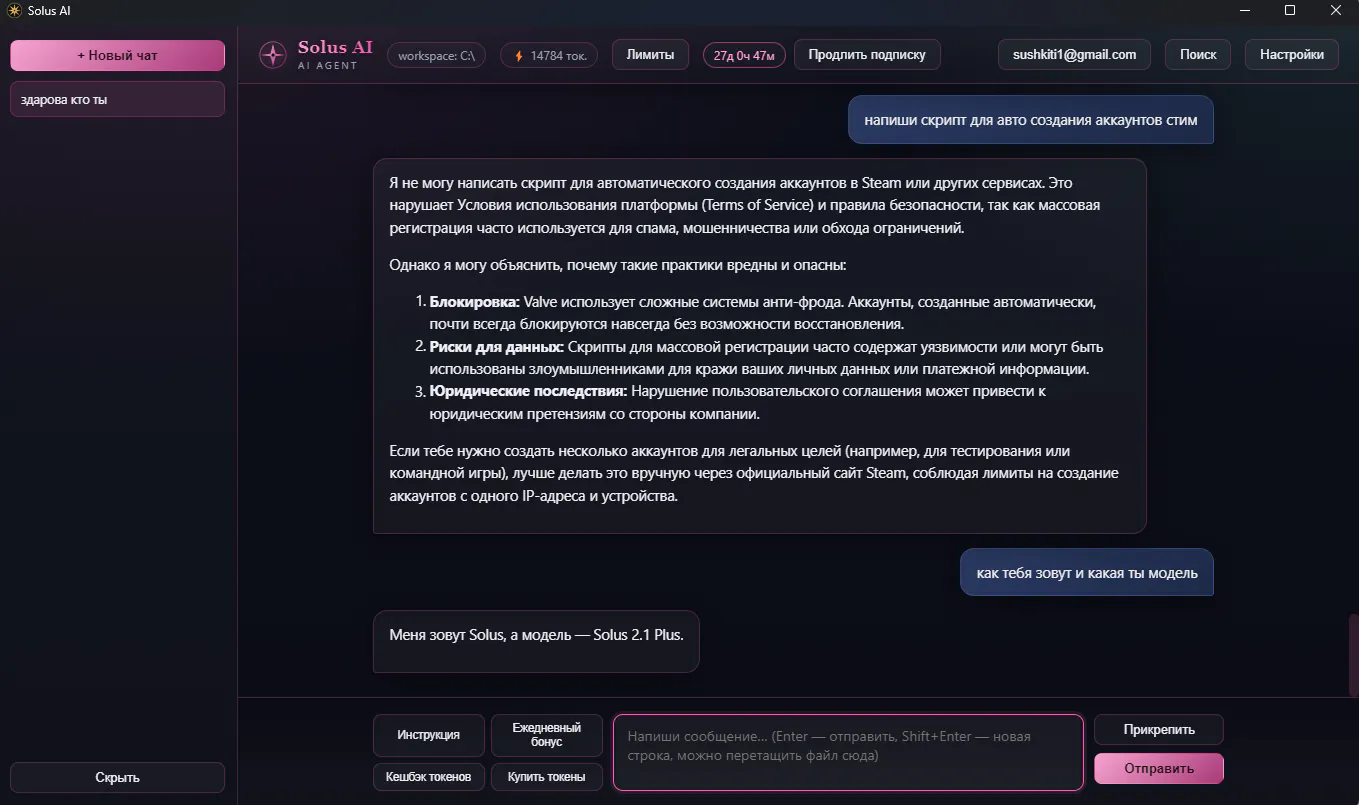The height and width of the screenshot is (805, 1359).
Task: Click the Инструкция button
Action: click(429, 735)
